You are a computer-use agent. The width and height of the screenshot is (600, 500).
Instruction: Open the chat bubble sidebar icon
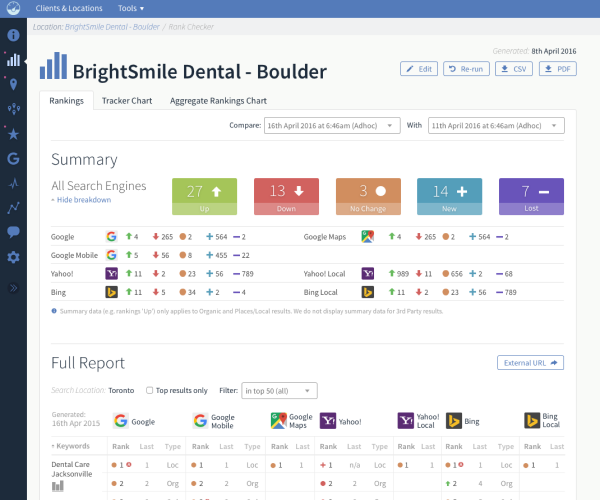pos(13,232)
